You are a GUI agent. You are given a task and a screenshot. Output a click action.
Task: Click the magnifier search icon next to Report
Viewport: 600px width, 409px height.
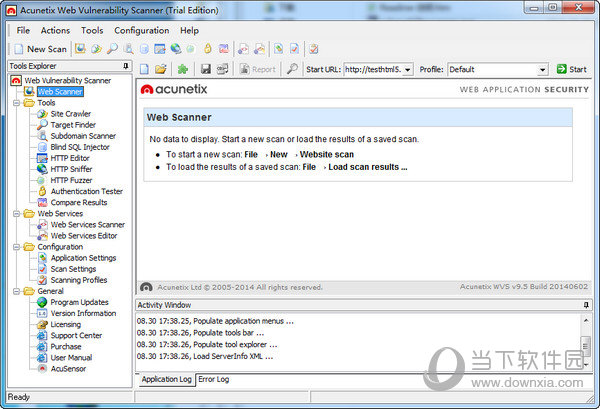coord(292,69)
